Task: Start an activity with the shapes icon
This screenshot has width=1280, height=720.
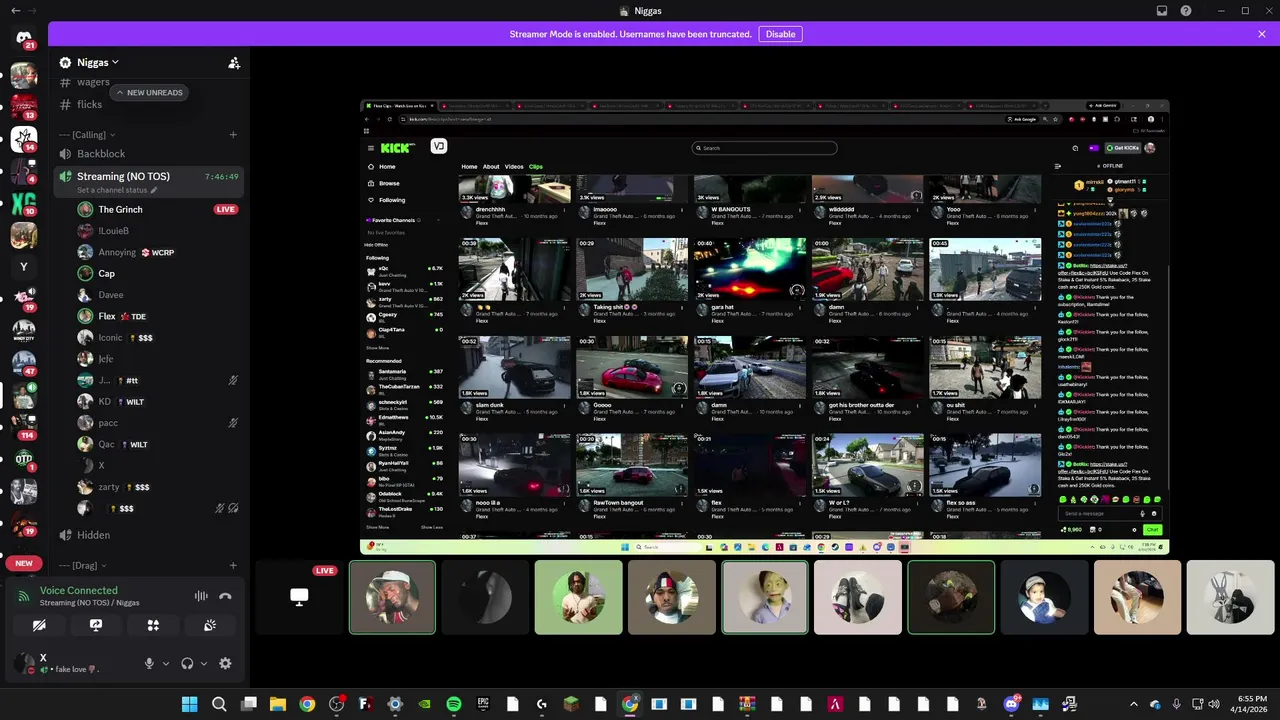Action: point(153,625)
